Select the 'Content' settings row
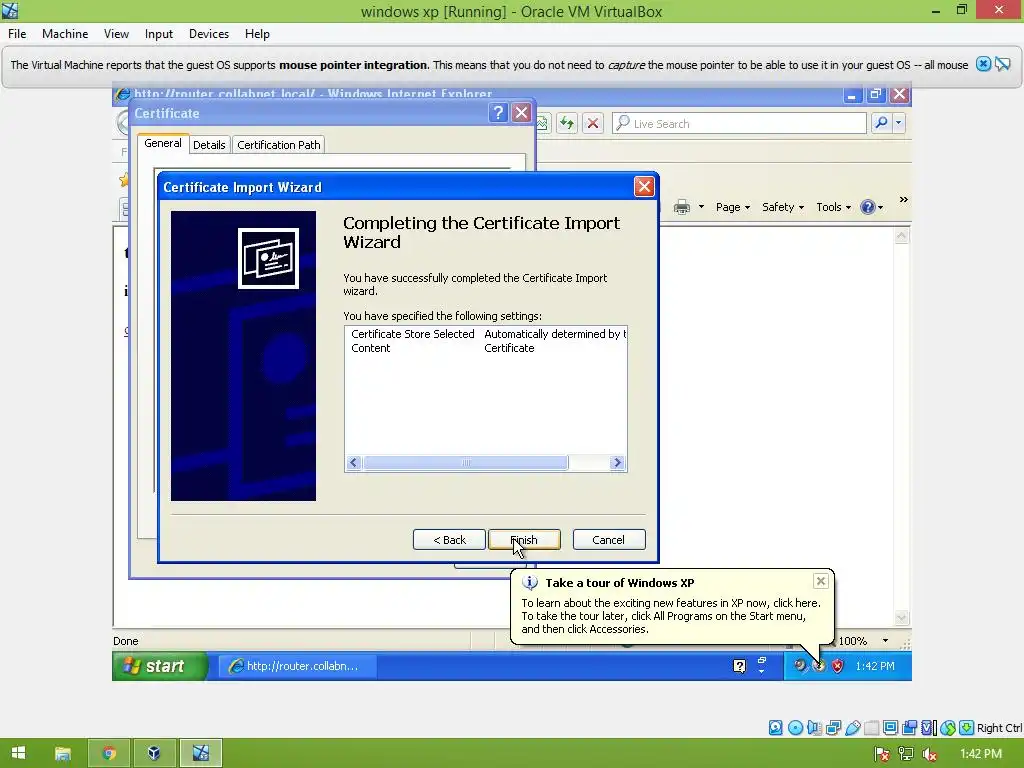 pos(486,348)
